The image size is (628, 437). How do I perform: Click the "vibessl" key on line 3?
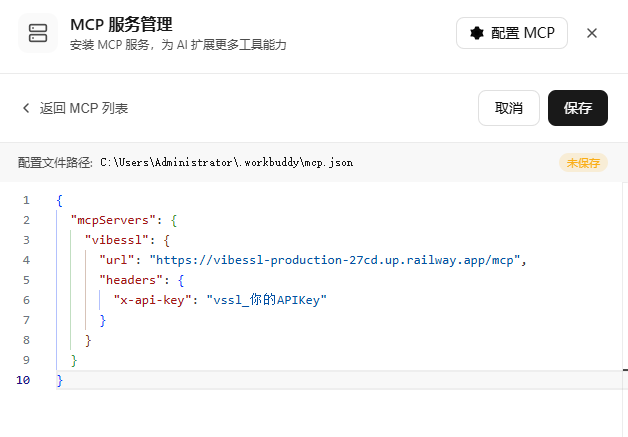pos(117,240)
